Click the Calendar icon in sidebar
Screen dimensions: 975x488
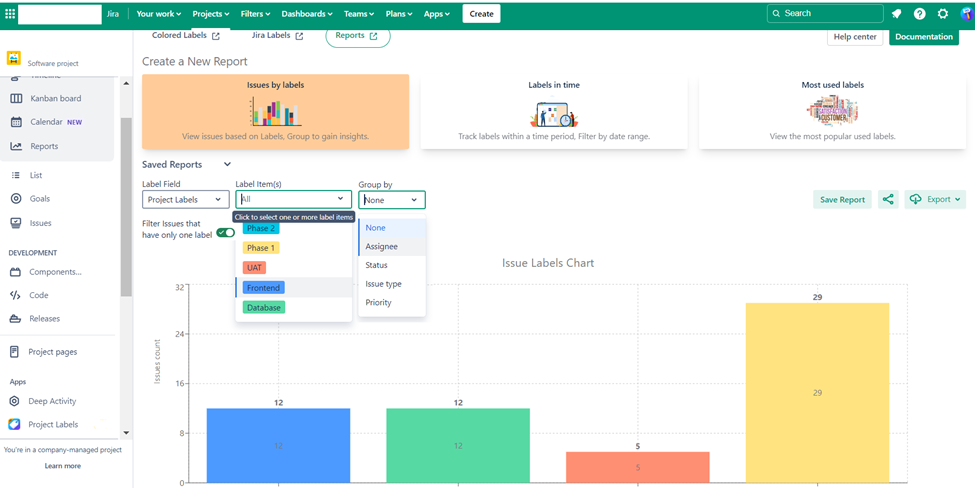pos(17,122)
